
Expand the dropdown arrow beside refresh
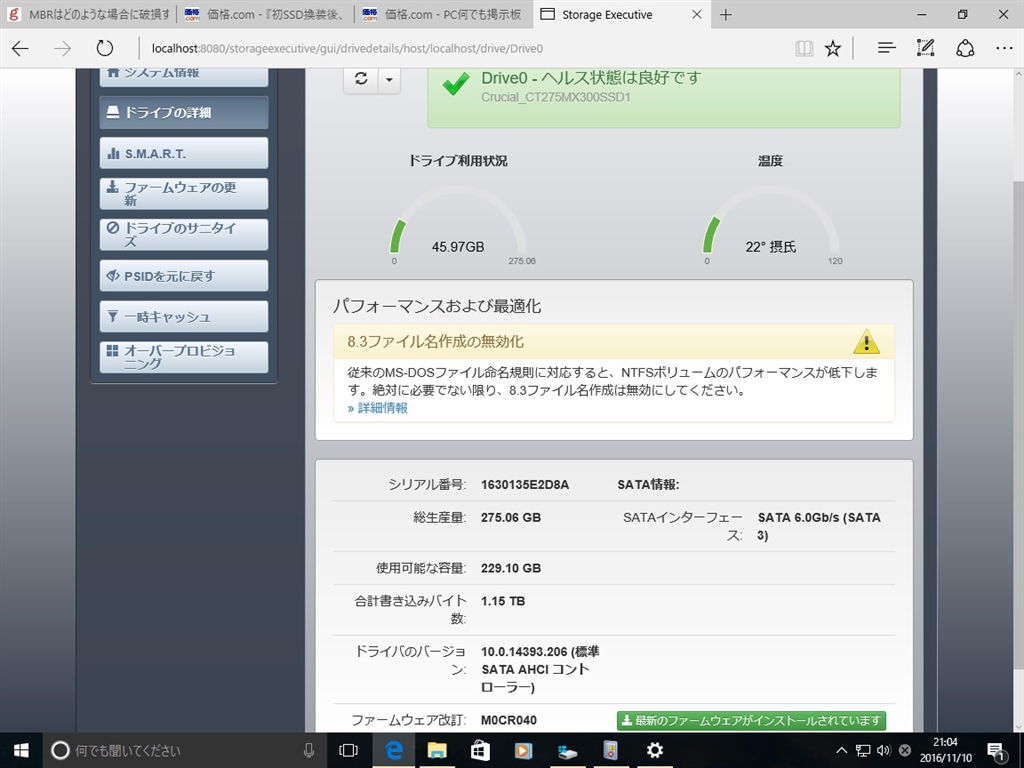click(x=389, y=79)
